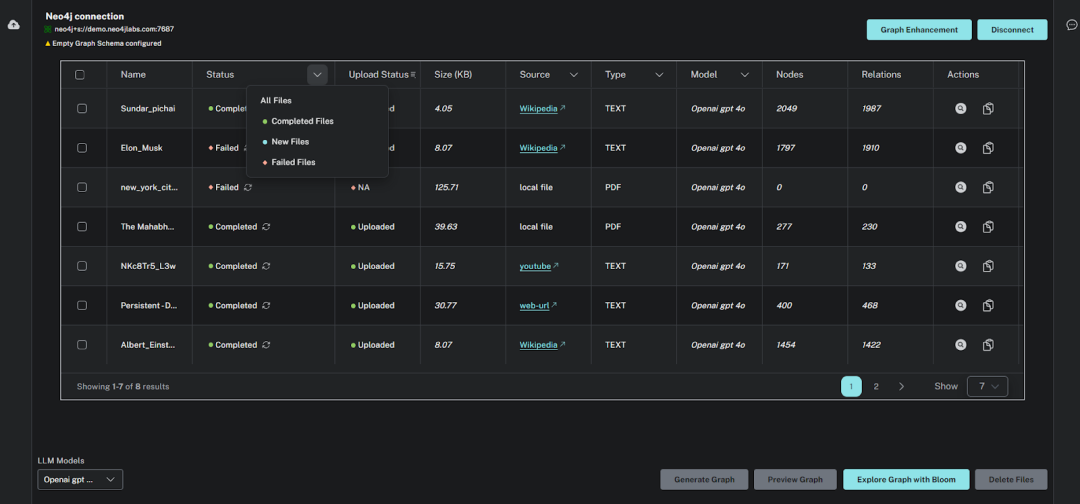Image resolution: width=1080 pixels, height=504 pixels.
Task: Open the cloud upload sidebar icon
Action: pyautogui.click(x=14, y=24)
